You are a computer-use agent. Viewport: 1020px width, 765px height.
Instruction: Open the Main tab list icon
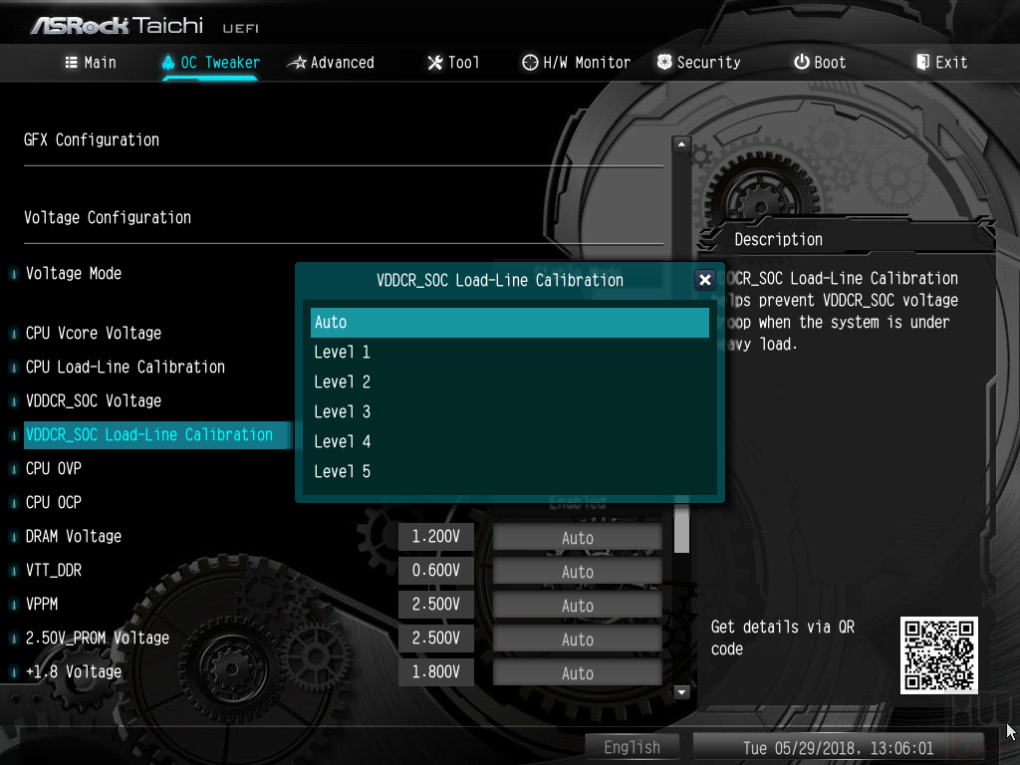point(71,62)
